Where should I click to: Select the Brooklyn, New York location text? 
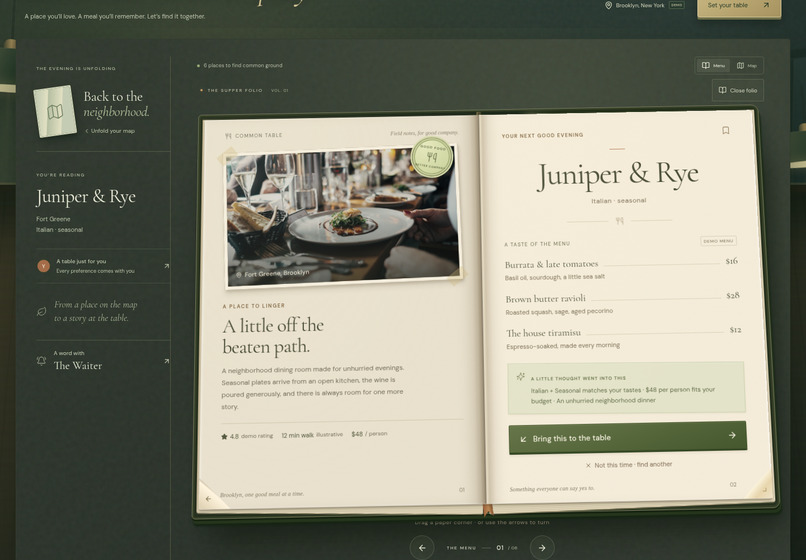pos(640,5)
